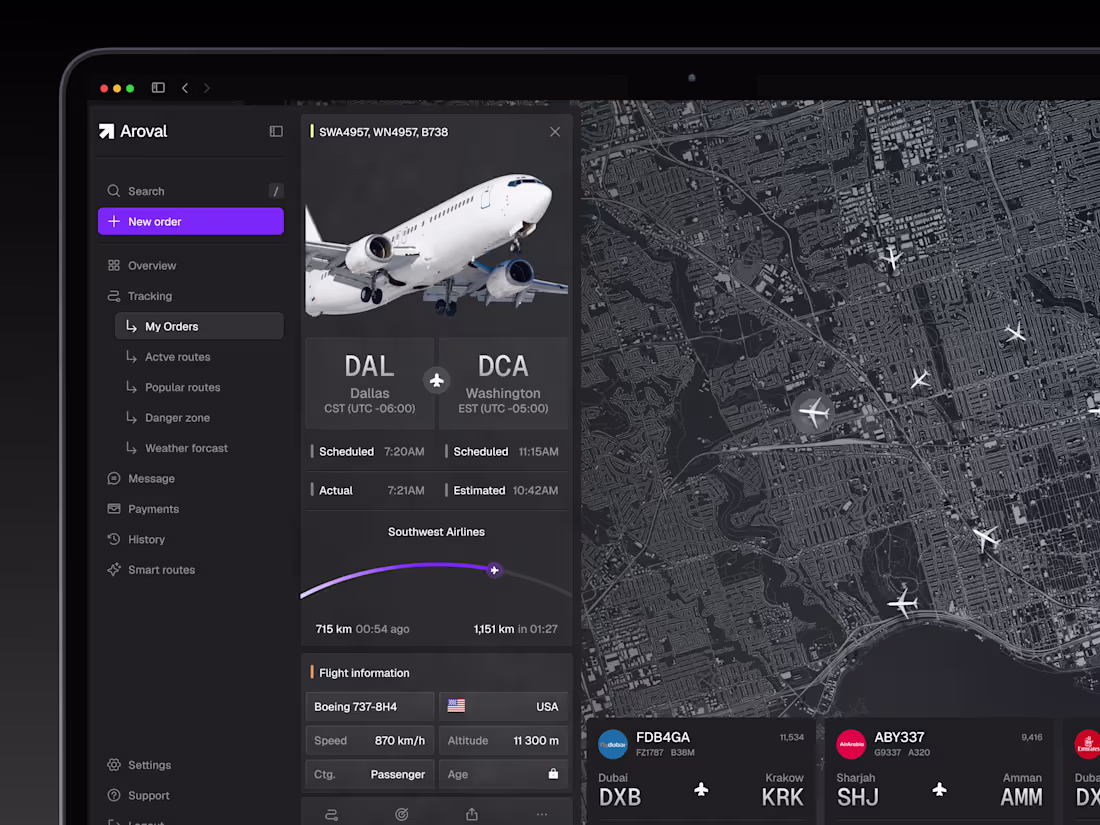Click the History clock icon

(x=114, y=539)
